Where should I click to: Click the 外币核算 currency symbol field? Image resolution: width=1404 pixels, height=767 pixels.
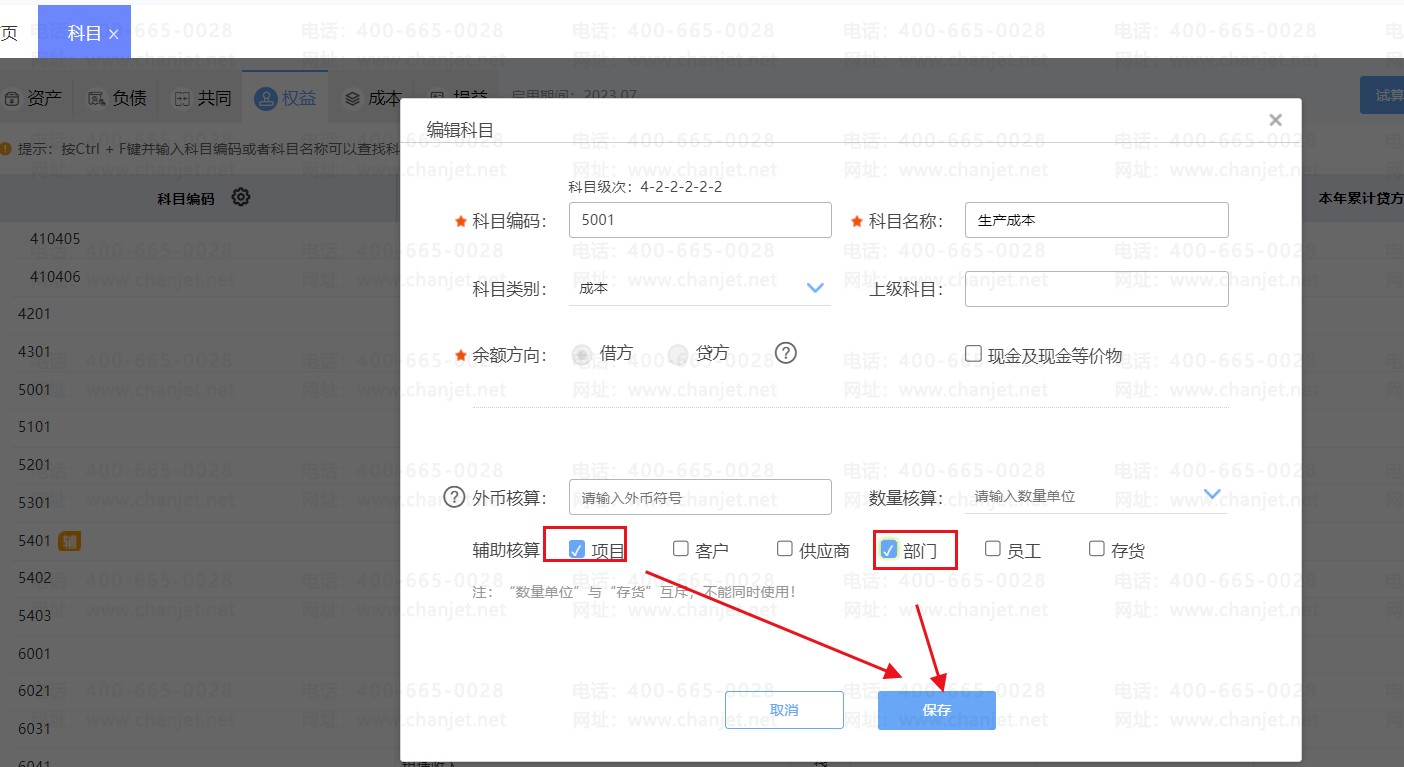700,497
